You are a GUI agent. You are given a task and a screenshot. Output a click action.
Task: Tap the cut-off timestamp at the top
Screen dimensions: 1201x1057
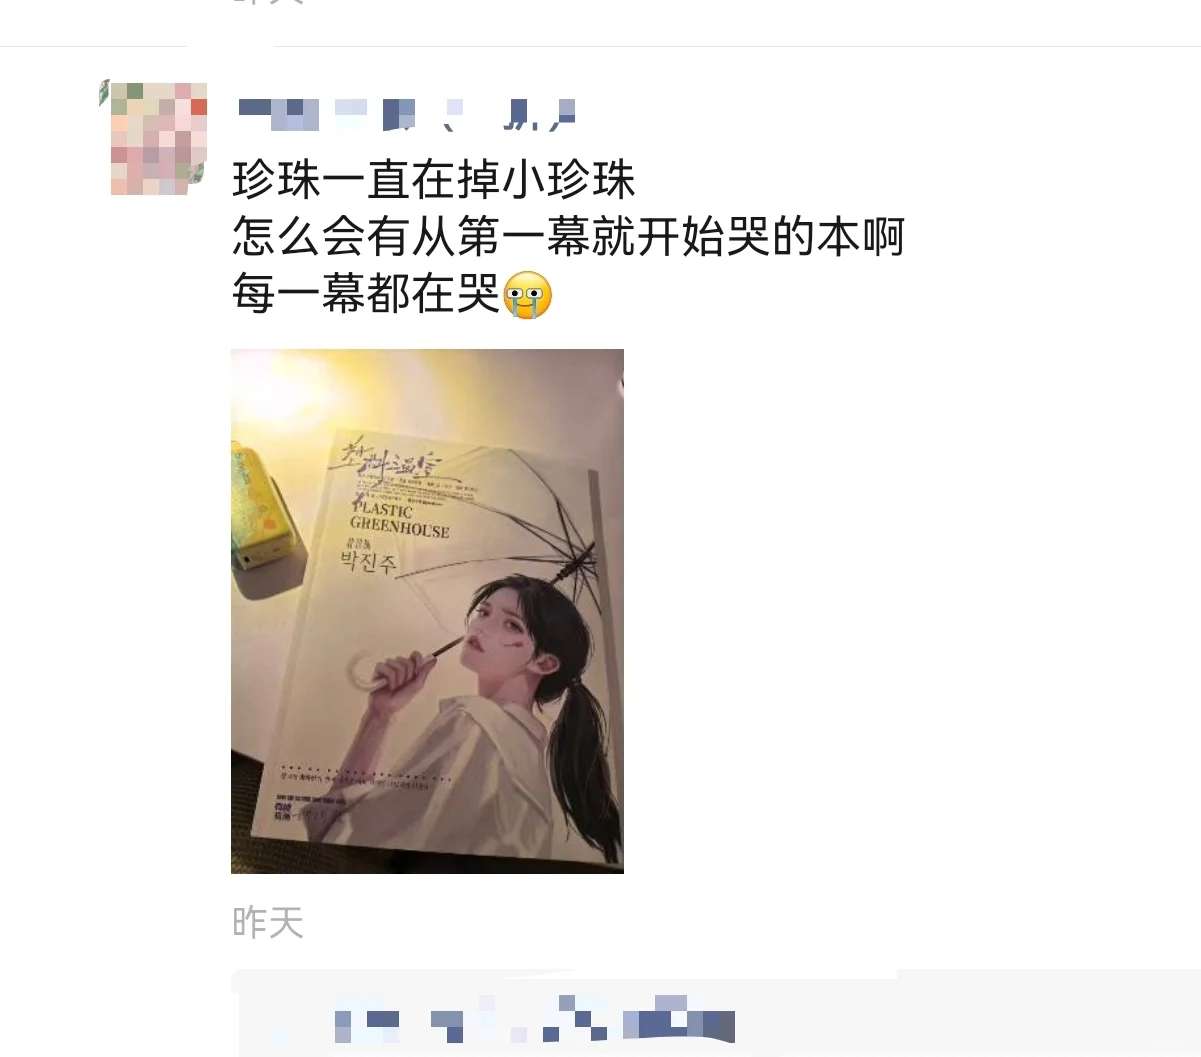pos(268,3)
